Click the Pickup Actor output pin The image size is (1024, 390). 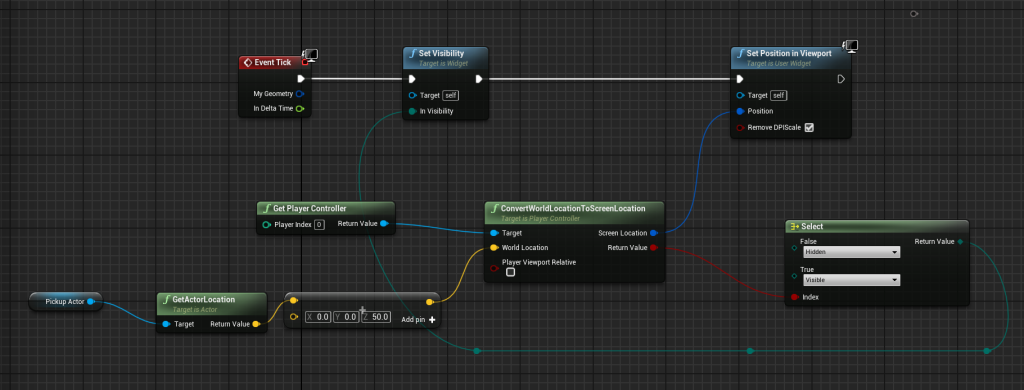pyautogui.click(x=91, y=301)
